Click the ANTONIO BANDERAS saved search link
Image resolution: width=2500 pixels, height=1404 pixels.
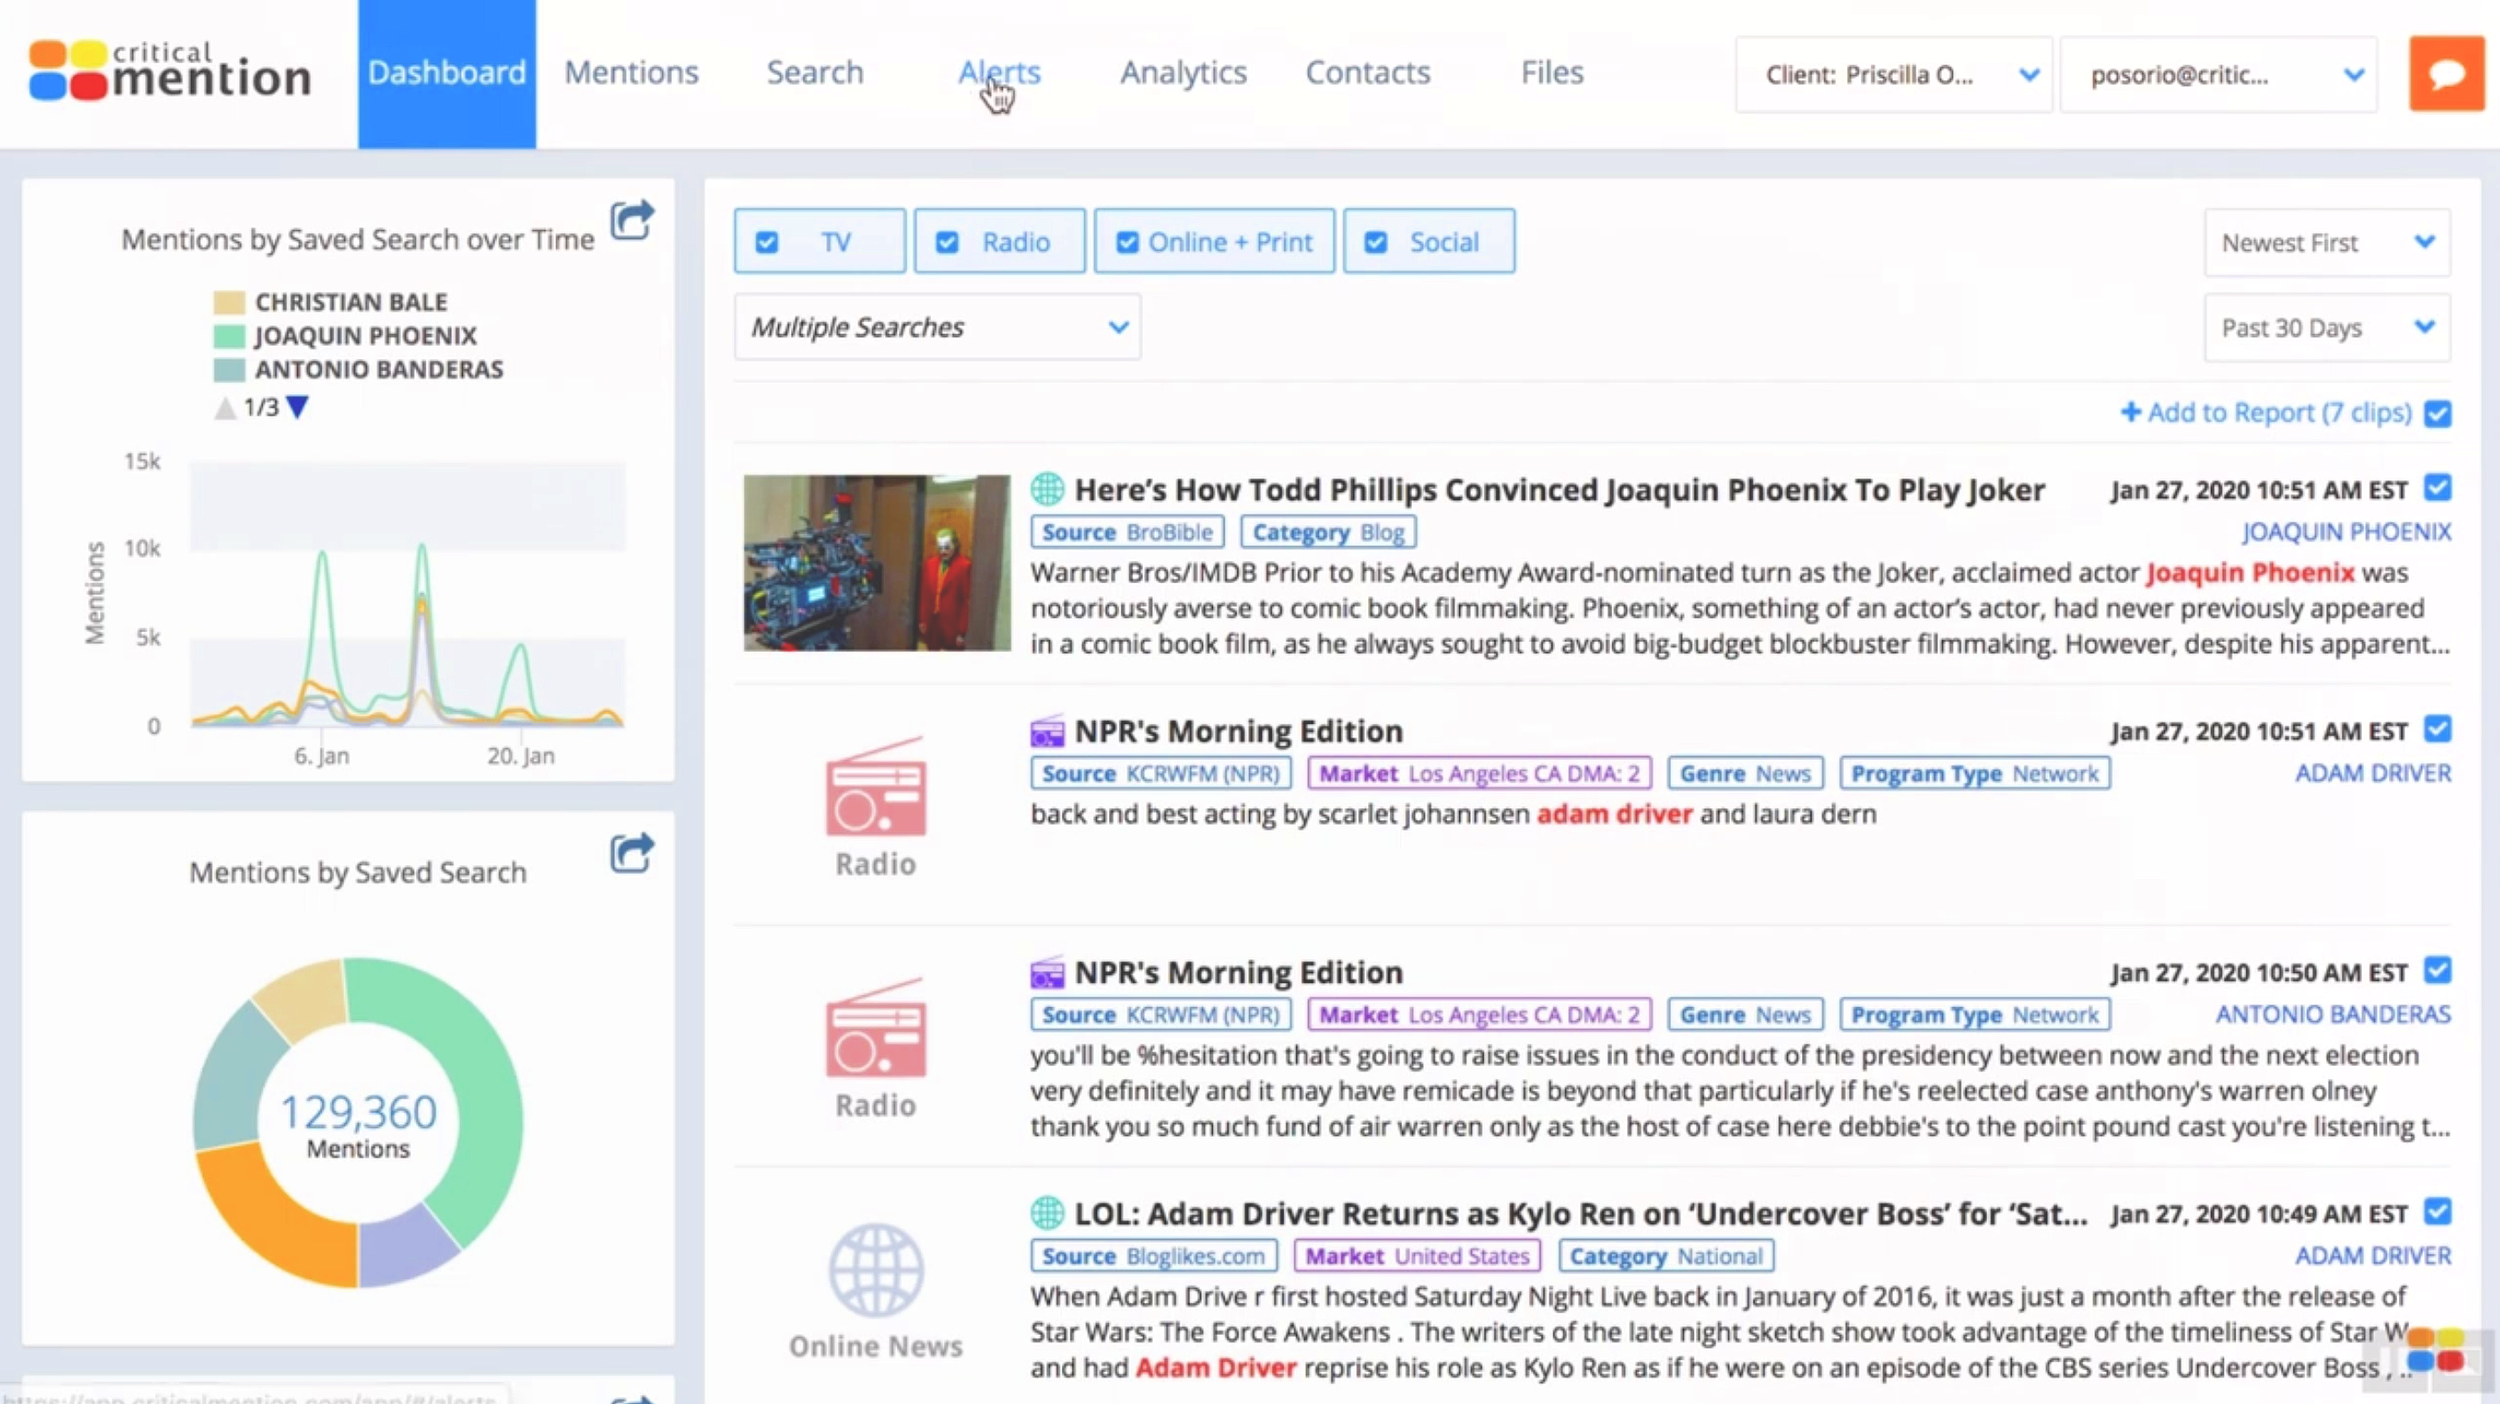pos(2333,1014)
